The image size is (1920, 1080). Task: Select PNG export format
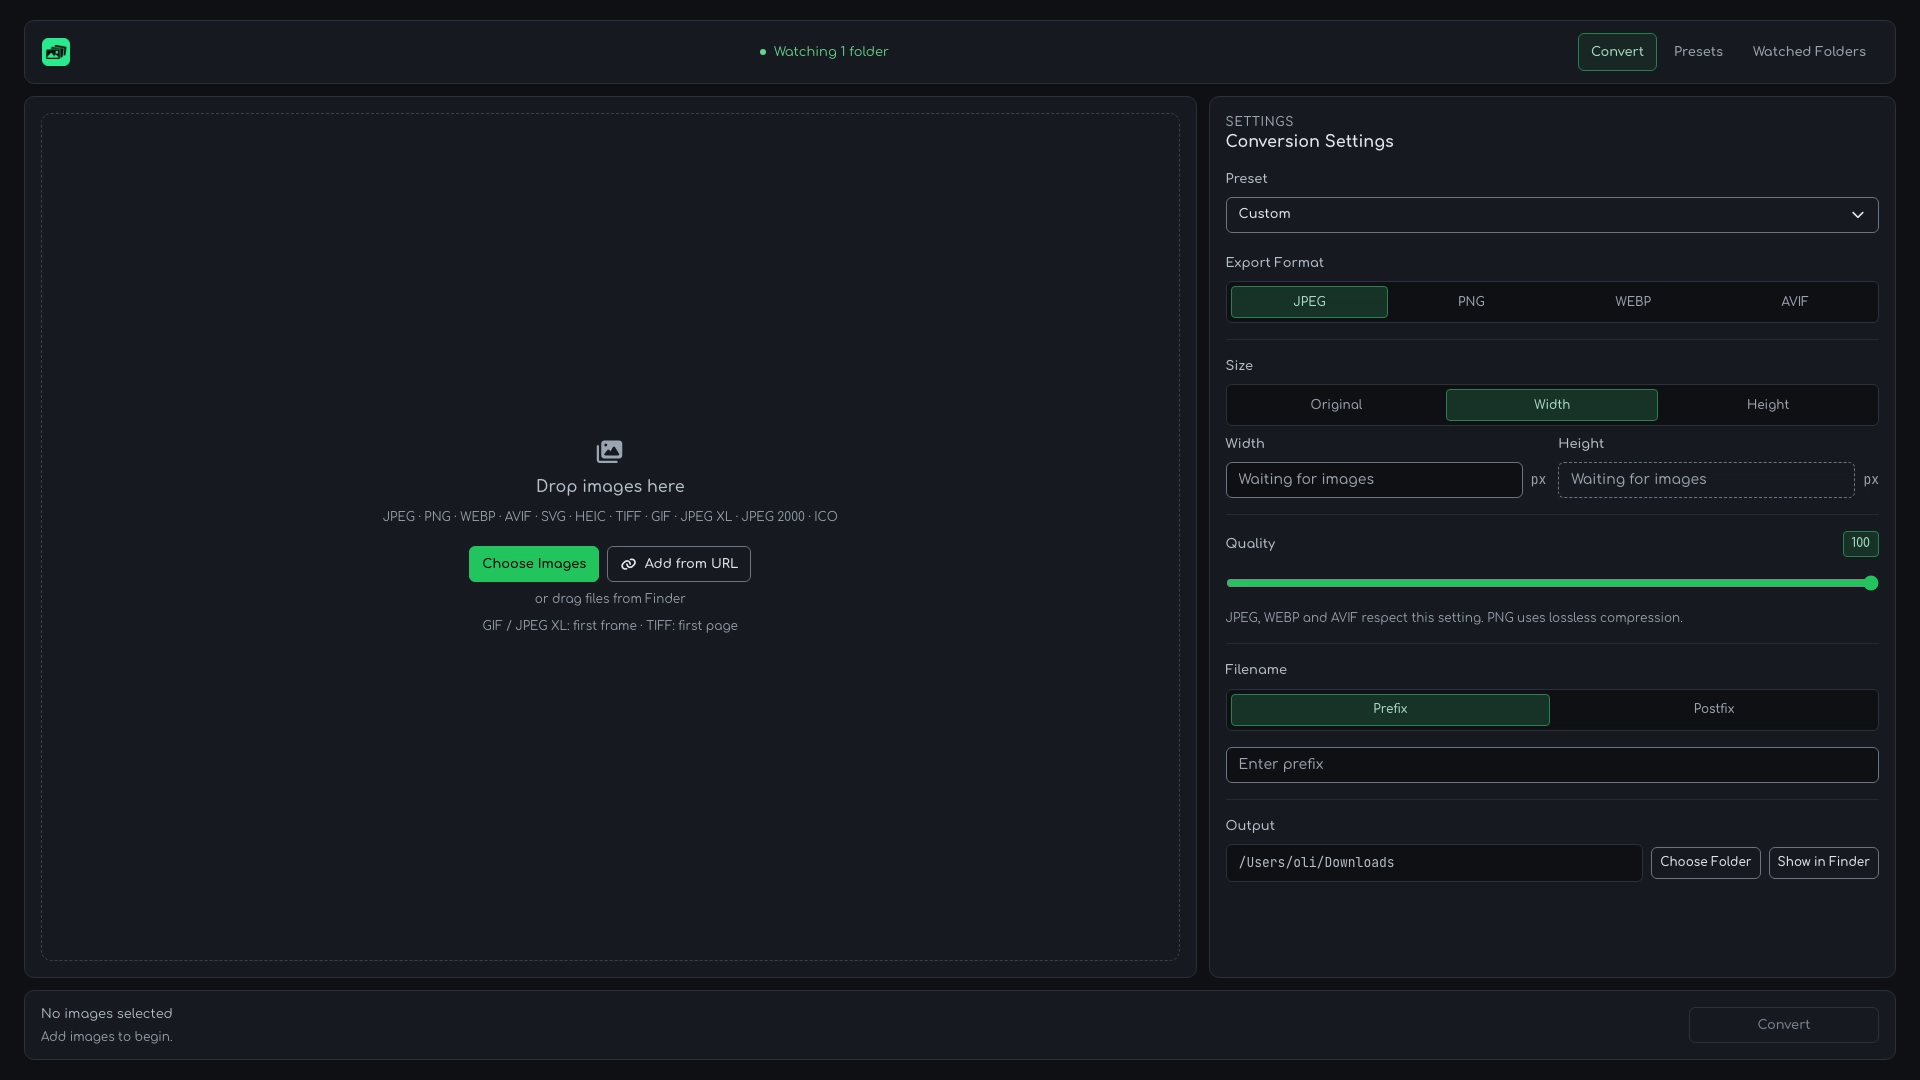point(1470,302)
